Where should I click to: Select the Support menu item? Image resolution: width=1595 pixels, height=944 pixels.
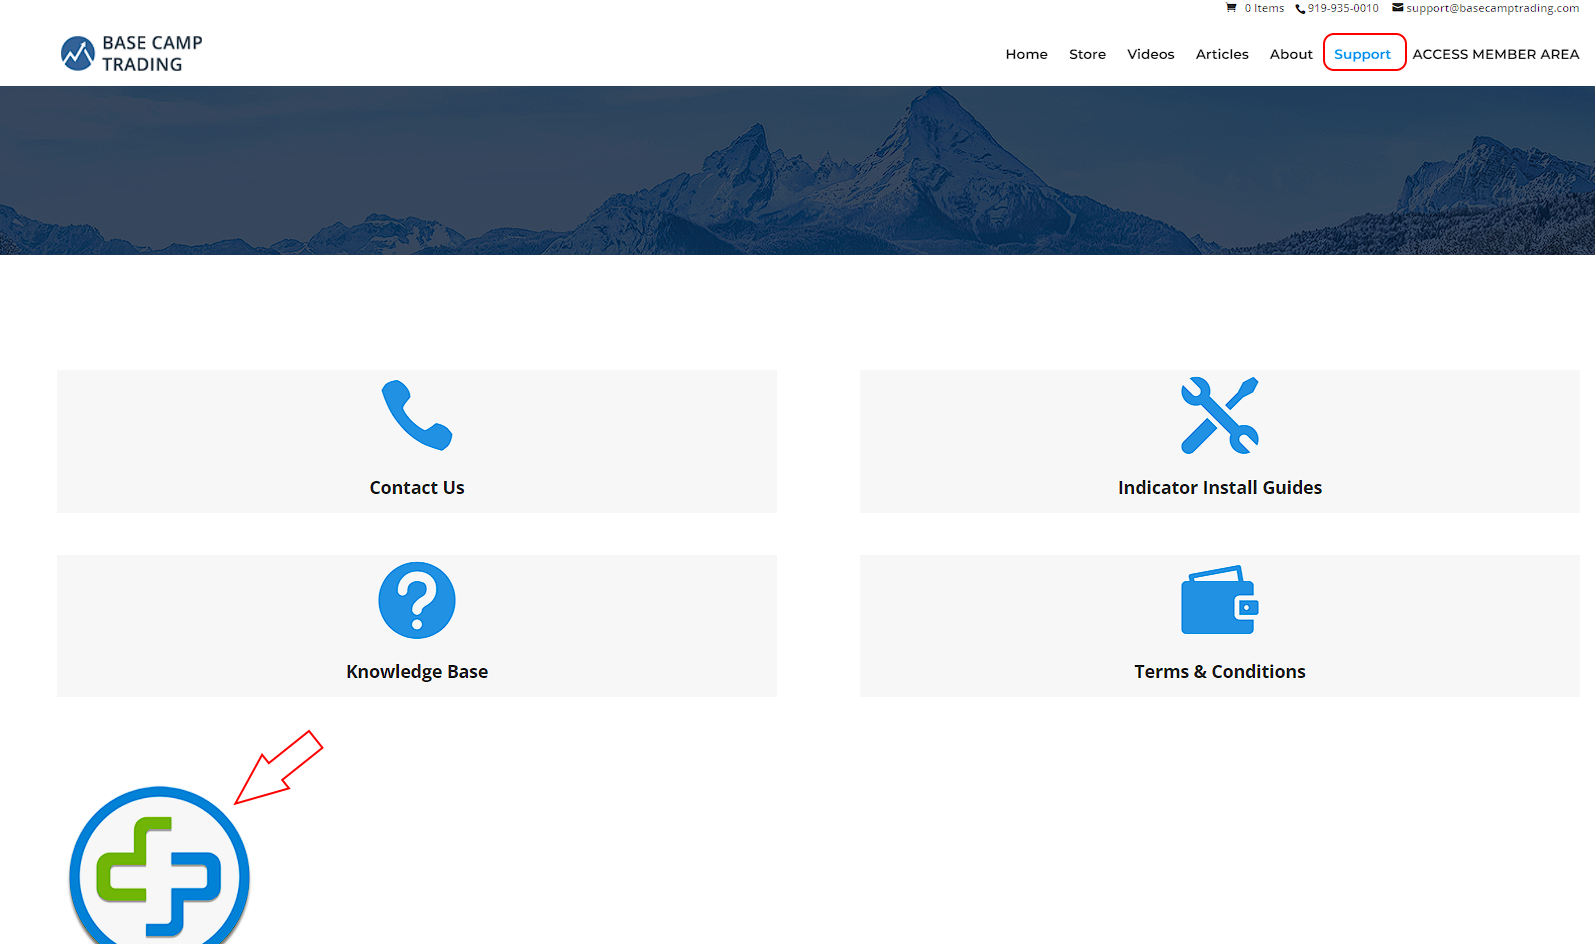(x=1362, y=54)
